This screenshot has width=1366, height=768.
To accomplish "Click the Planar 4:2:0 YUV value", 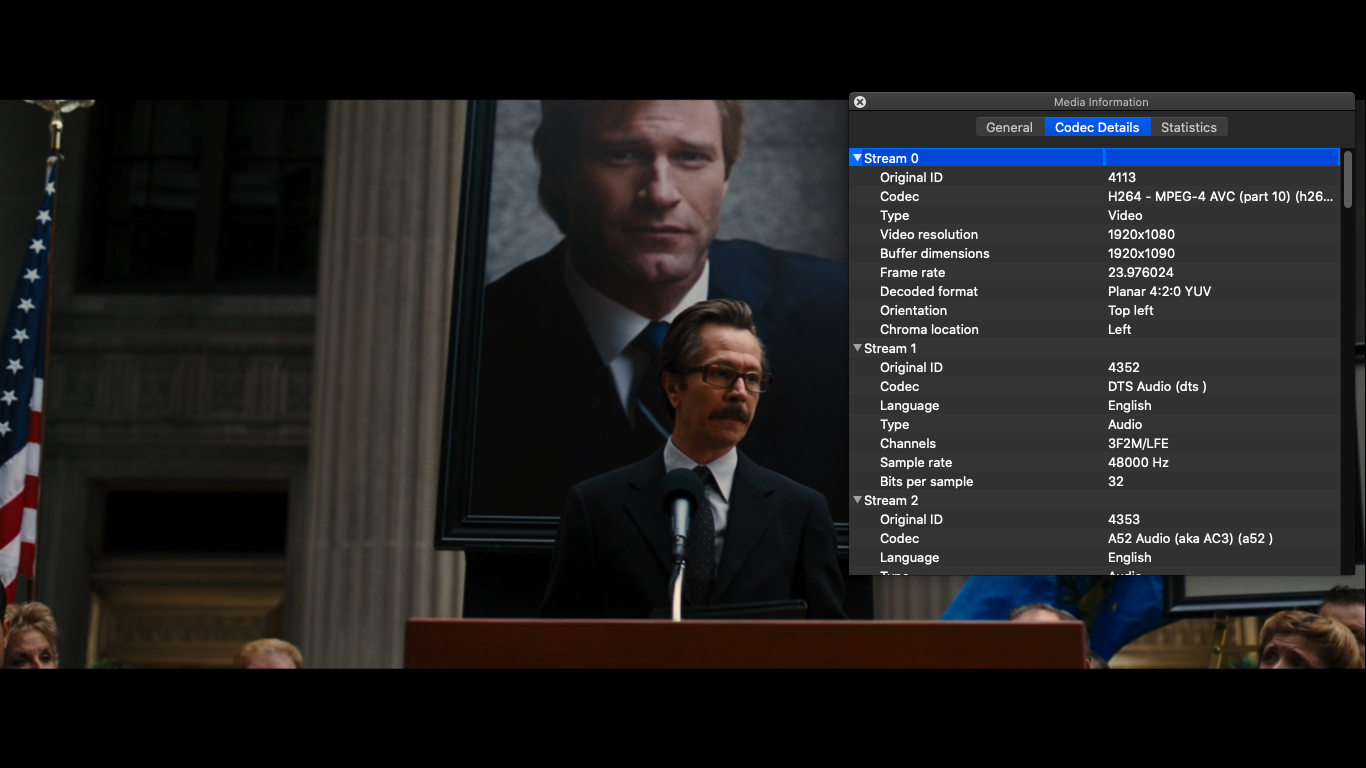I will click(1159, 291).
